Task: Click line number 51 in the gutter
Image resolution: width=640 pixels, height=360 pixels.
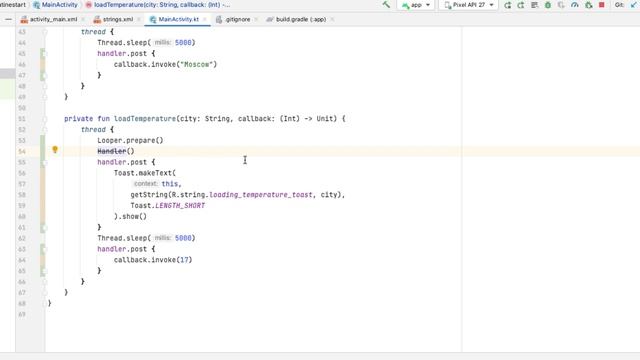Action: 22,119
